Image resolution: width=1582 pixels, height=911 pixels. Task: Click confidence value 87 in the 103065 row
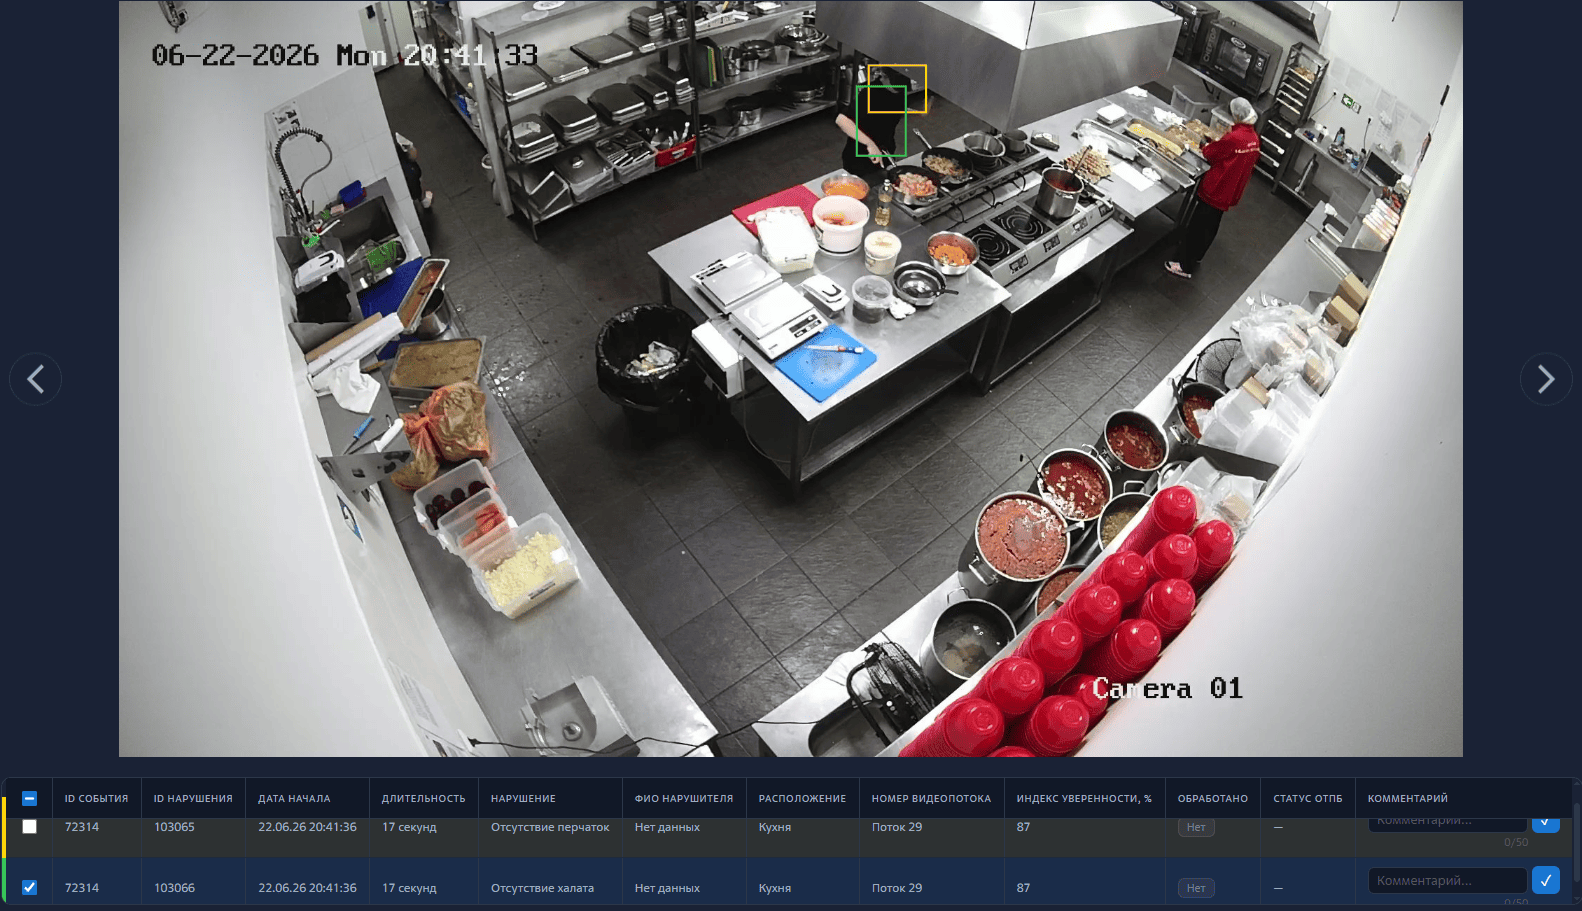(1023, 827)
